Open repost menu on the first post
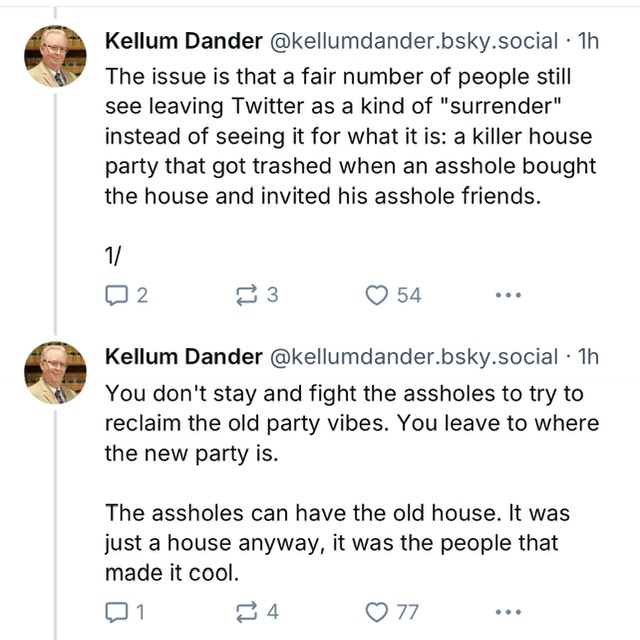 (244, 295)
